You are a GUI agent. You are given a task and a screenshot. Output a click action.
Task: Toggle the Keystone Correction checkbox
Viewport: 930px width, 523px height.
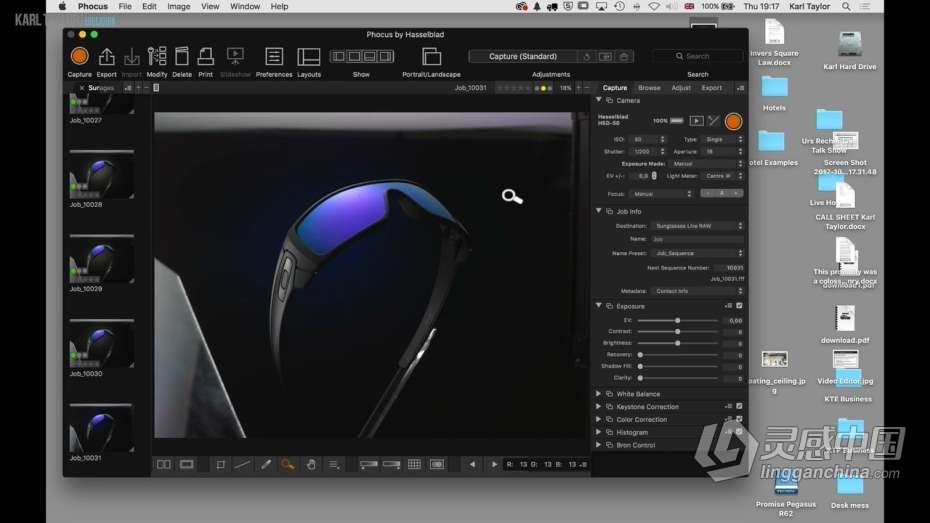coord(739,407)
